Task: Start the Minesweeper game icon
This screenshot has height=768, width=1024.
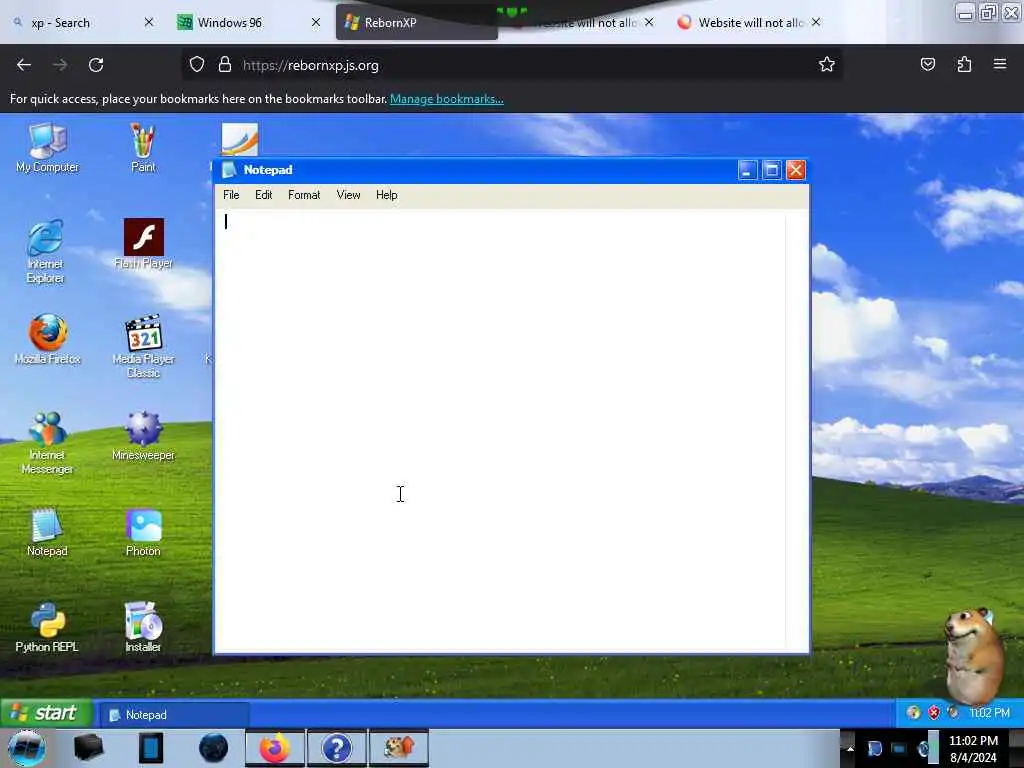Action: tap(143, 436)
